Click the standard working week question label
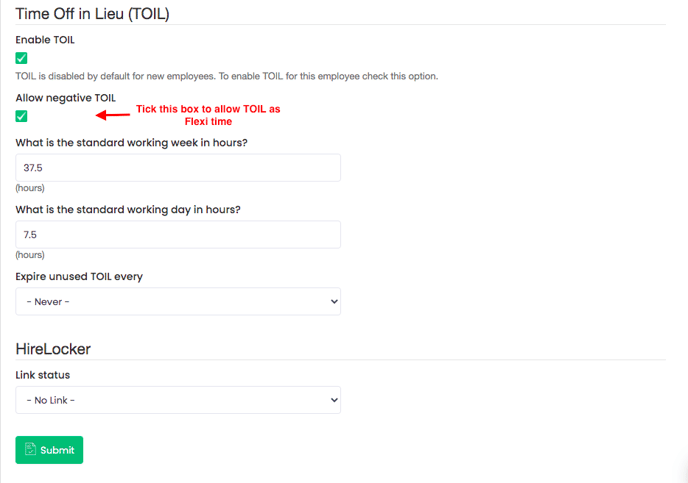This screenshot has width=688, height=483. [x=131, y=142]
